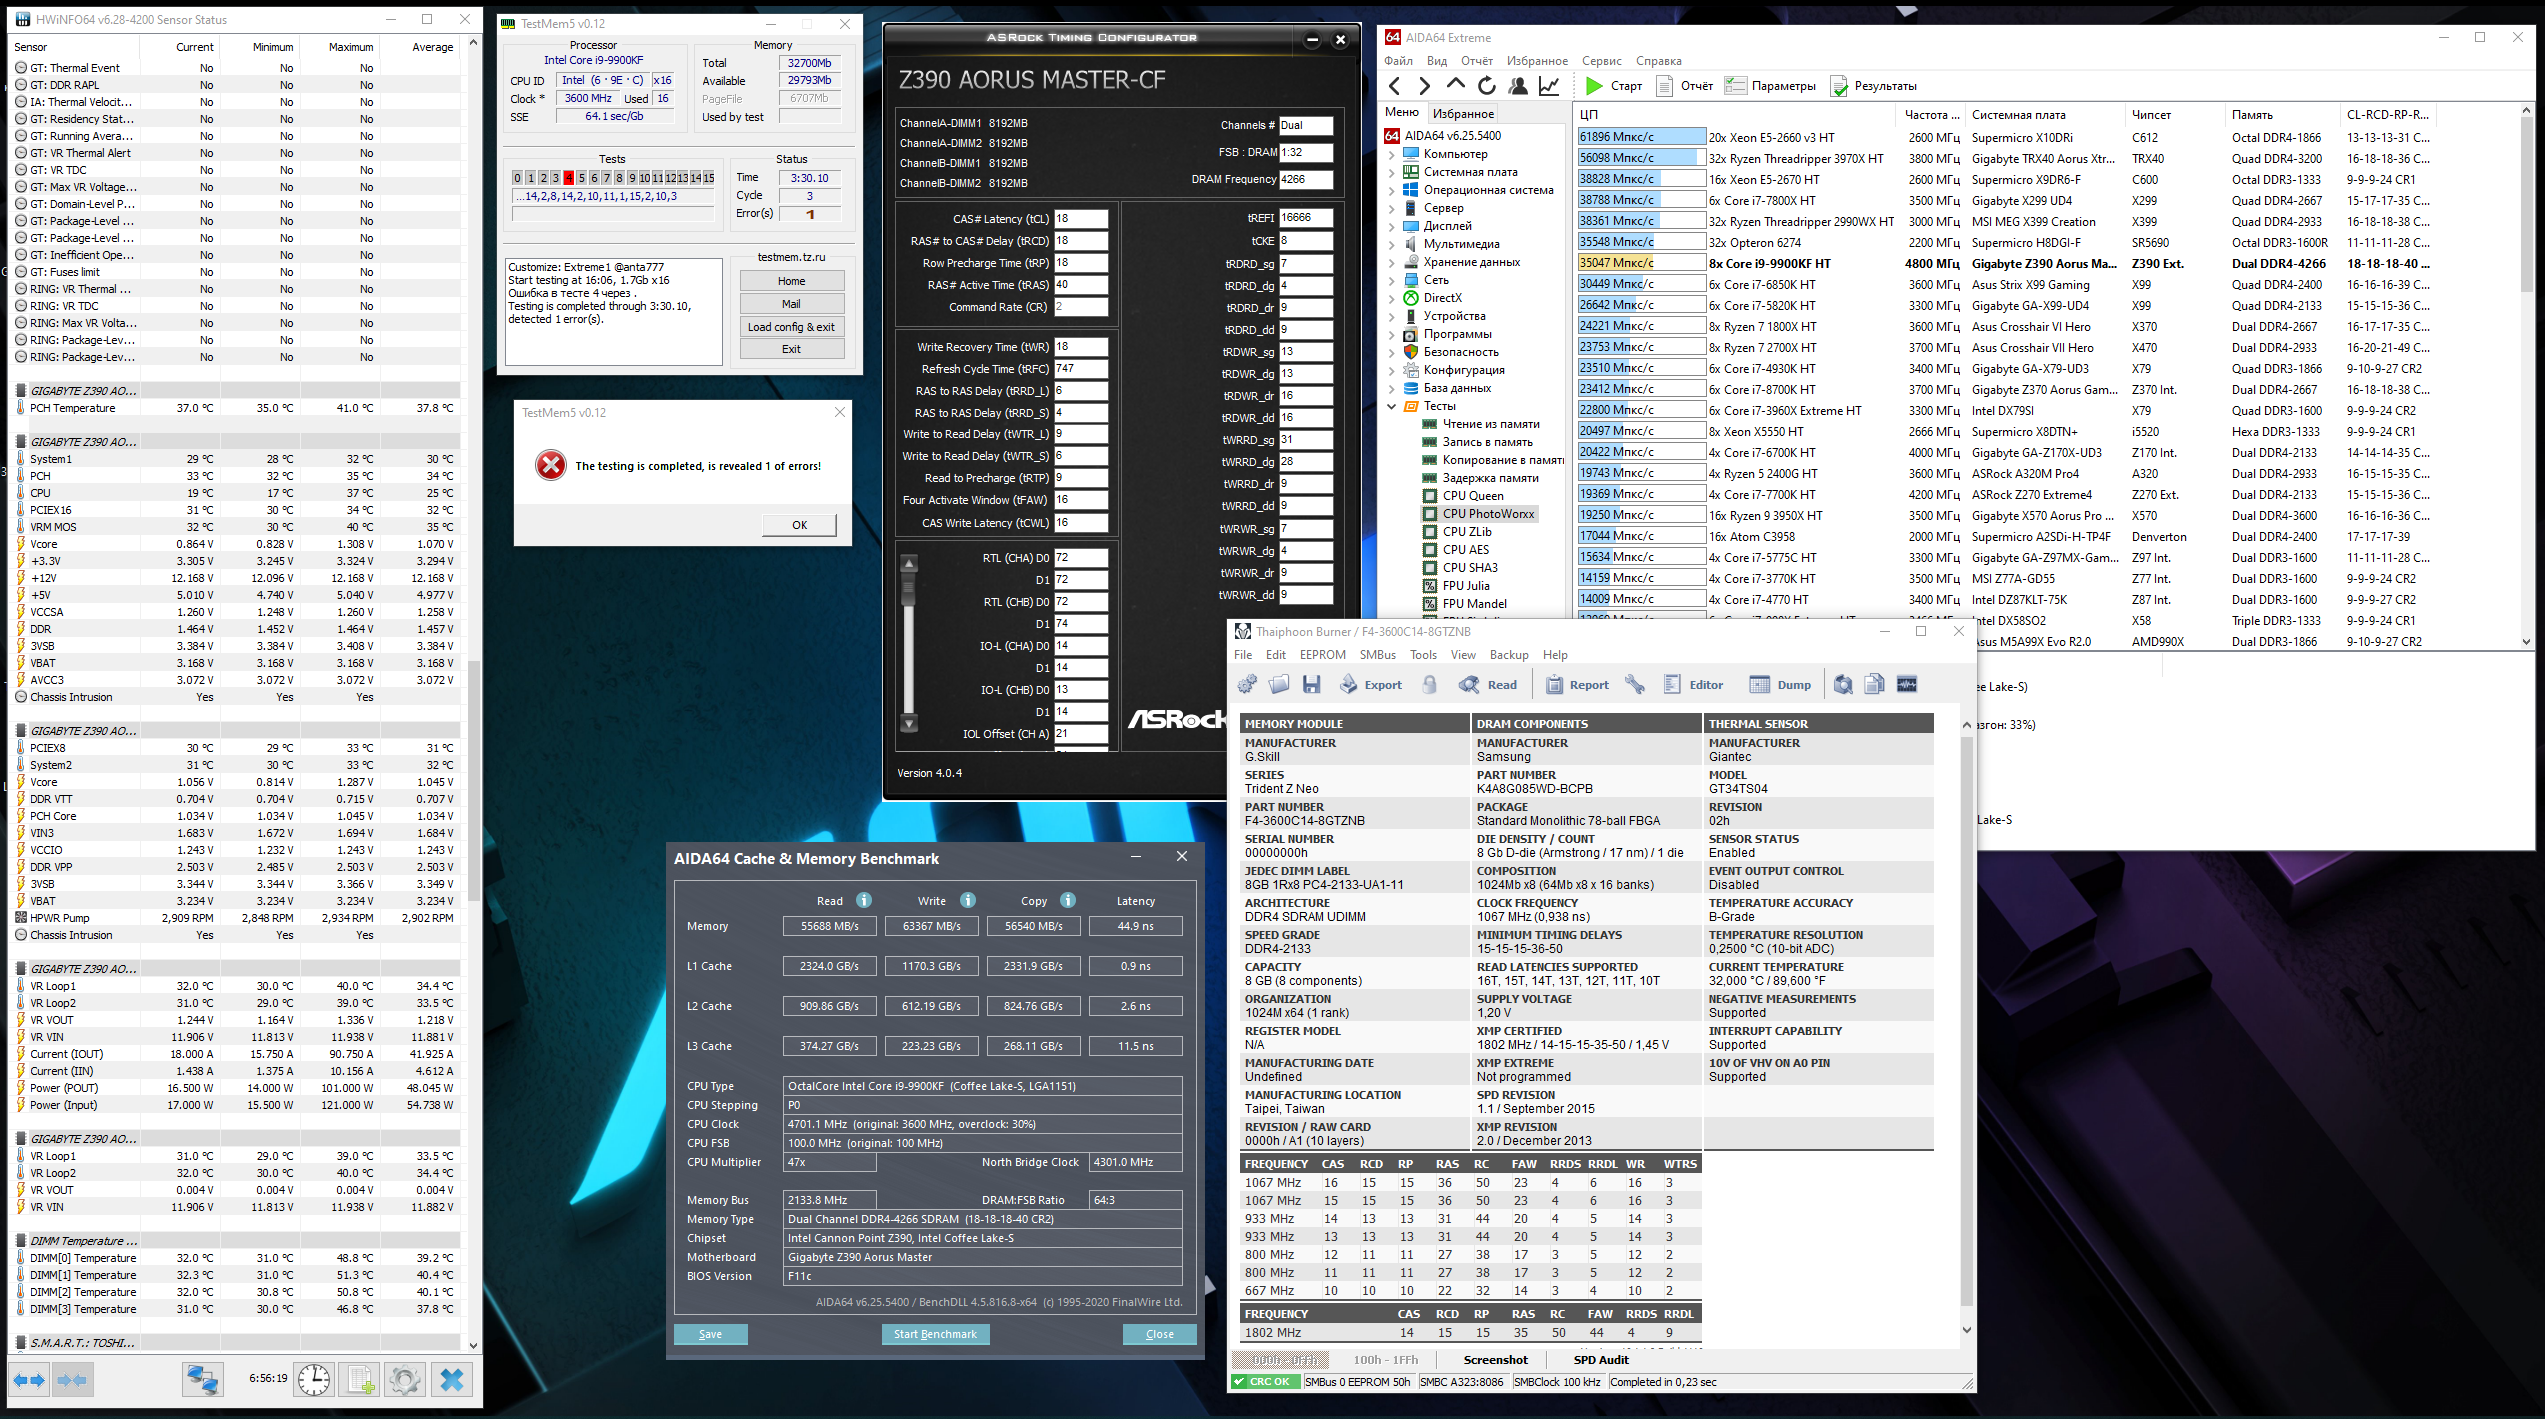This screenshot has width=2545, height=1419.
Task: Click the wrench icon in Thaiphoon Burner
Action: 1635,685
